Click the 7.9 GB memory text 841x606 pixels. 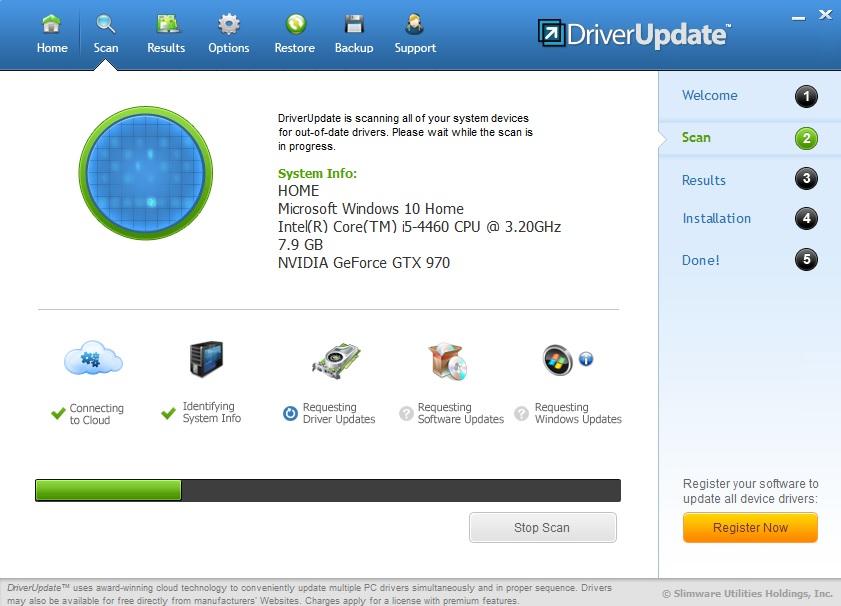point(300,245)
